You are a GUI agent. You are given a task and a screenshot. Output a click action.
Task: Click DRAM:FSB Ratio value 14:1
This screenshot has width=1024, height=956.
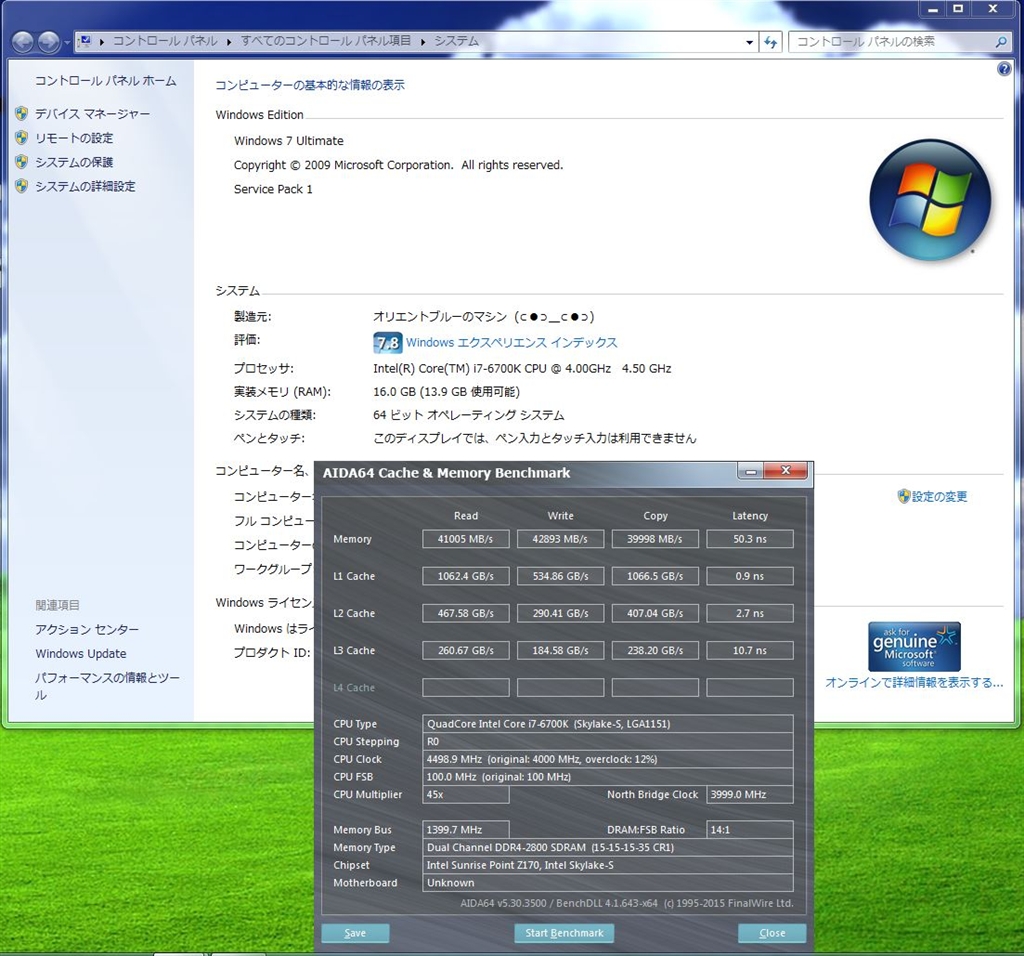click(750, 830)
